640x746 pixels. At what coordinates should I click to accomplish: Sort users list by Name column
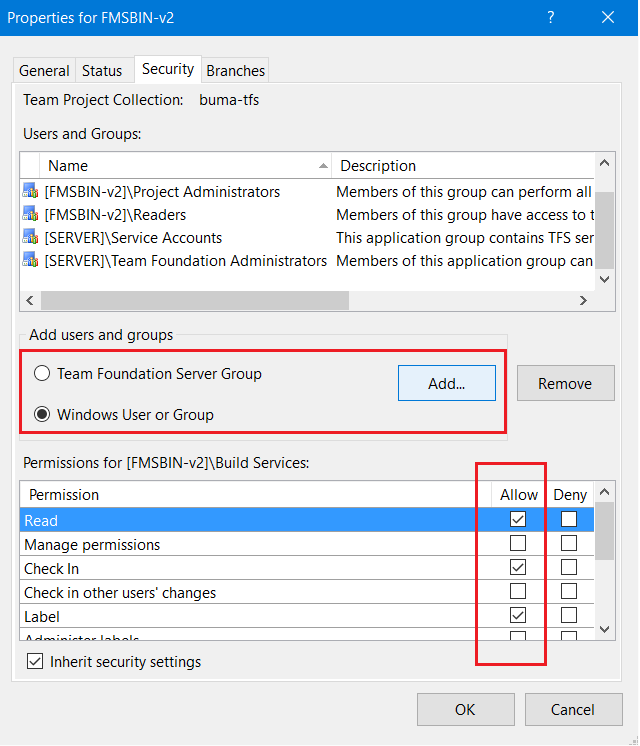pyautogui.click(x=180, y=166)
